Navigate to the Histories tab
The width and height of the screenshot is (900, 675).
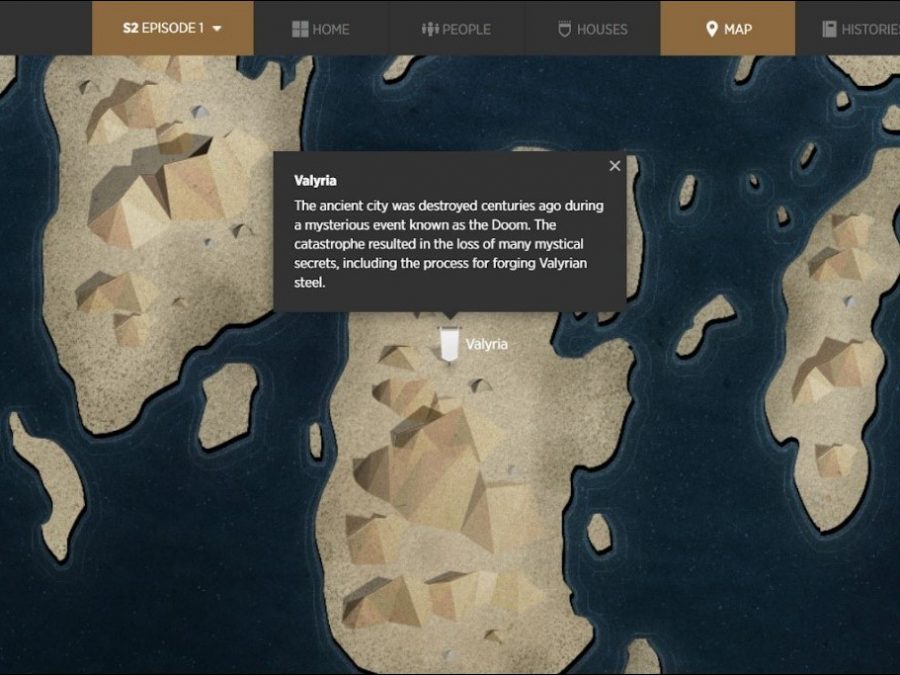point(869,29)
